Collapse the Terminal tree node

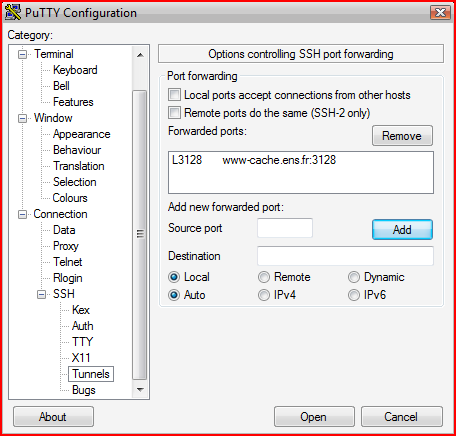pyautogui.click(x=22, y=54)
